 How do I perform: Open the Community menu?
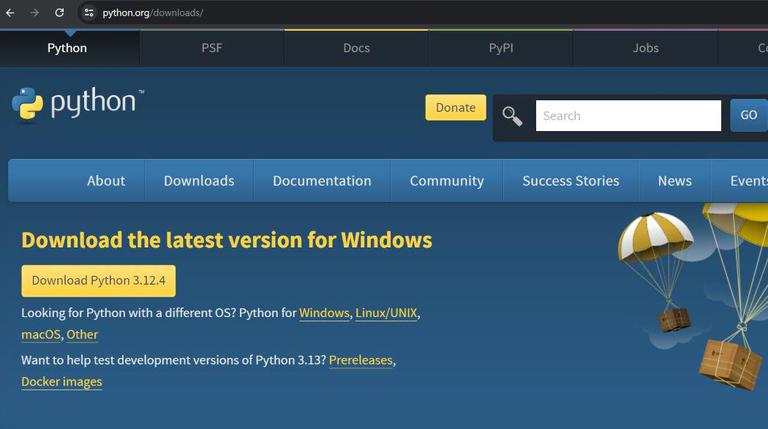click(447, 181)
